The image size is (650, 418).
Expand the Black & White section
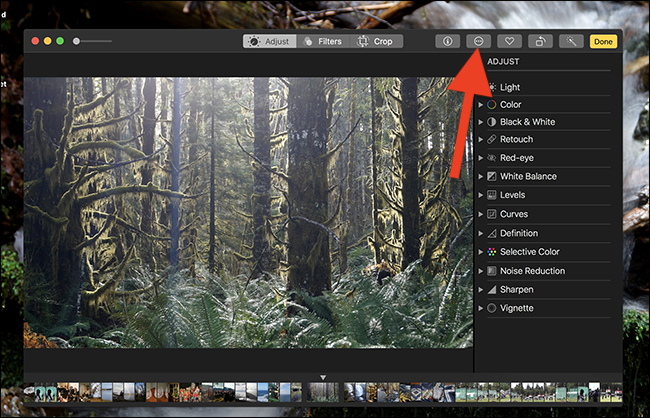coord(480,122)
